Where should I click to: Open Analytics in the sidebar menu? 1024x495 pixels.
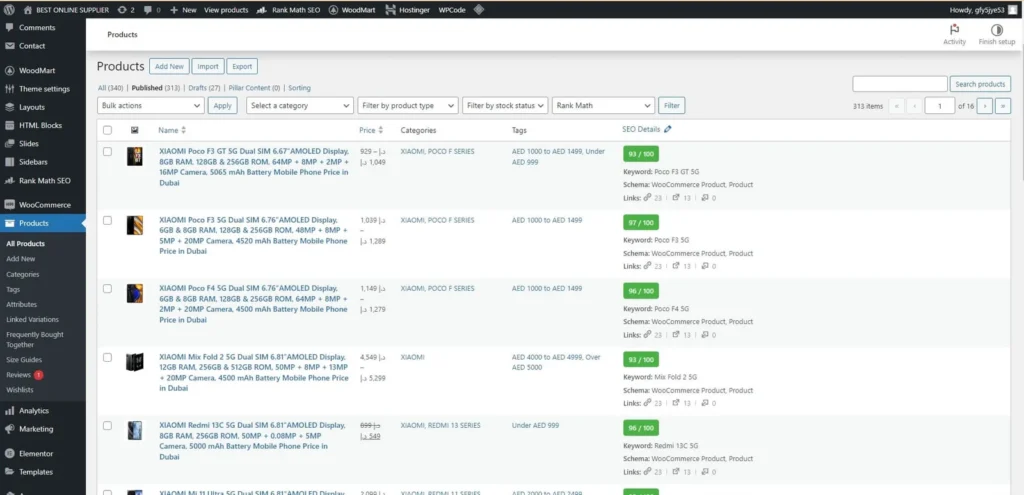pos(33,410)
